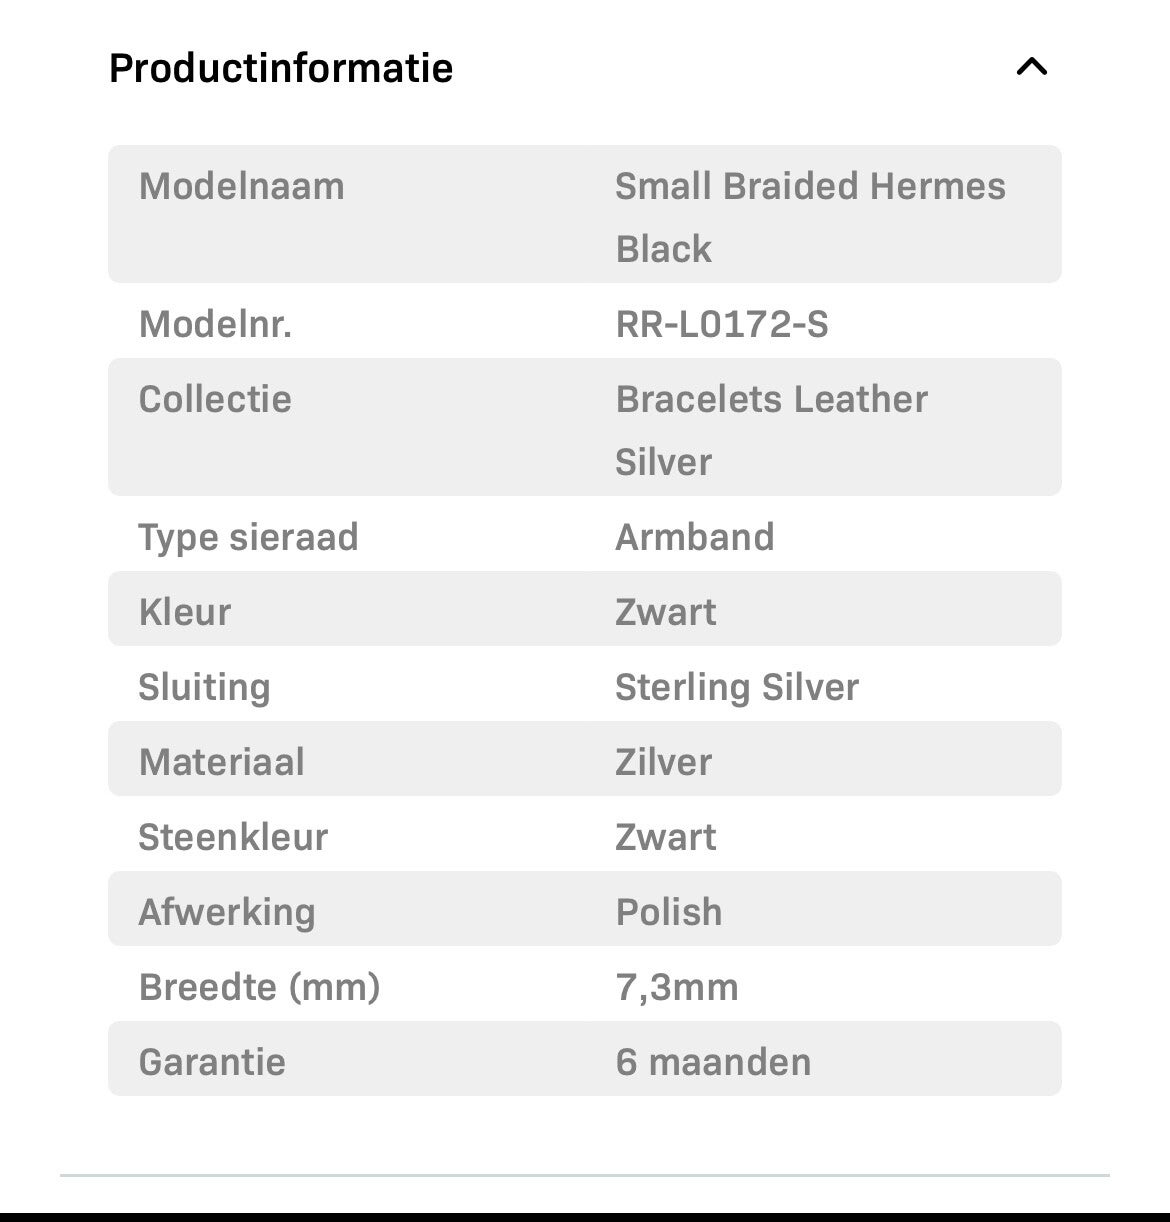The image size is (1170, 1222).
Task: Click the Type sieraad label
Action: click(x=248, y=537)
